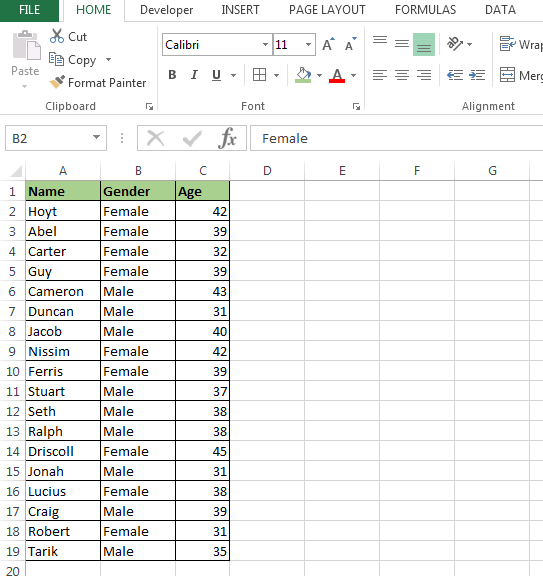
Task: Click the Cut scissors icon
Action: pyautogui.click(x=57, y=36)
